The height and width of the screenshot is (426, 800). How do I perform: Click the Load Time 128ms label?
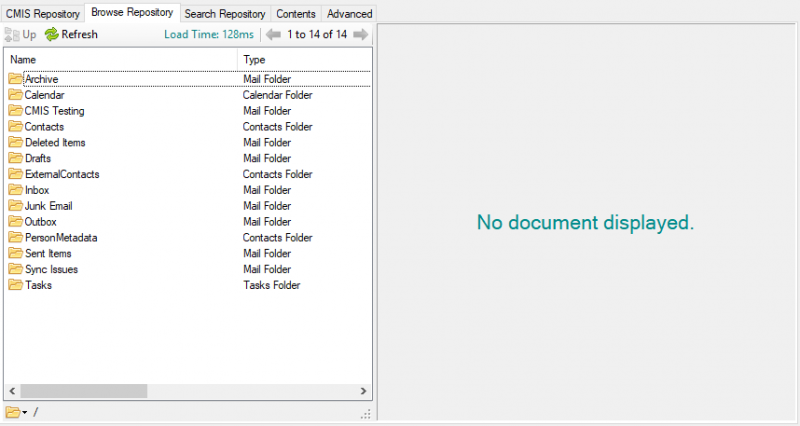(209, 35)
